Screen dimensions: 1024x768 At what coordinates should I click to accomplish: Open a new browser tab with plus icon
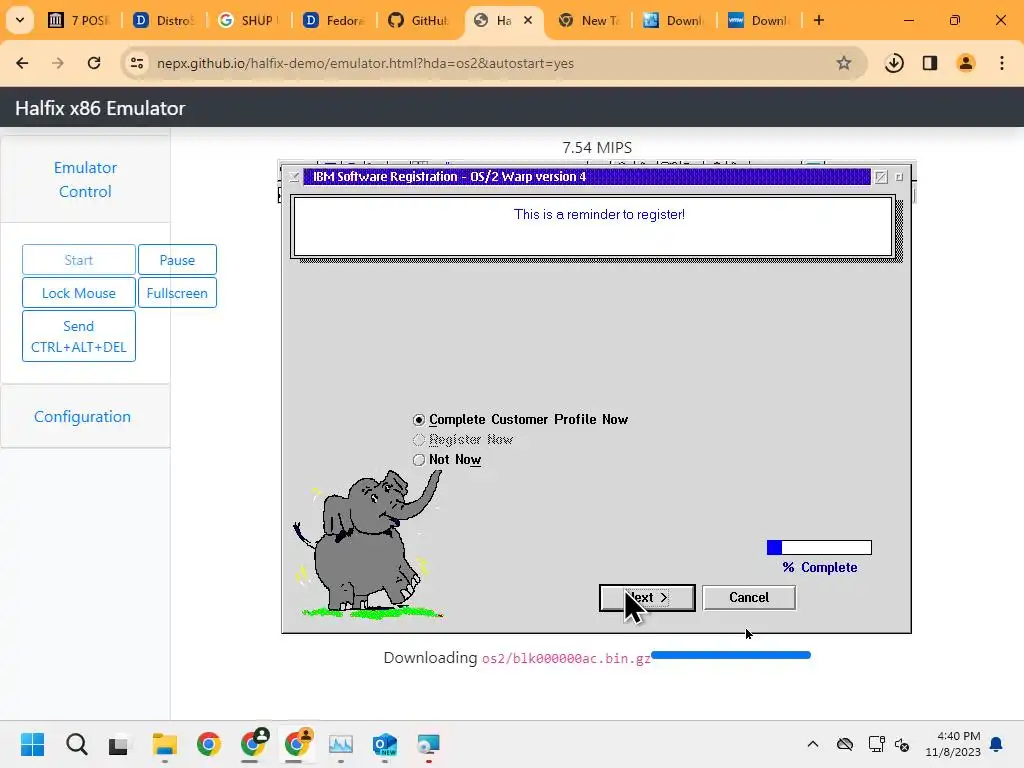819,20
